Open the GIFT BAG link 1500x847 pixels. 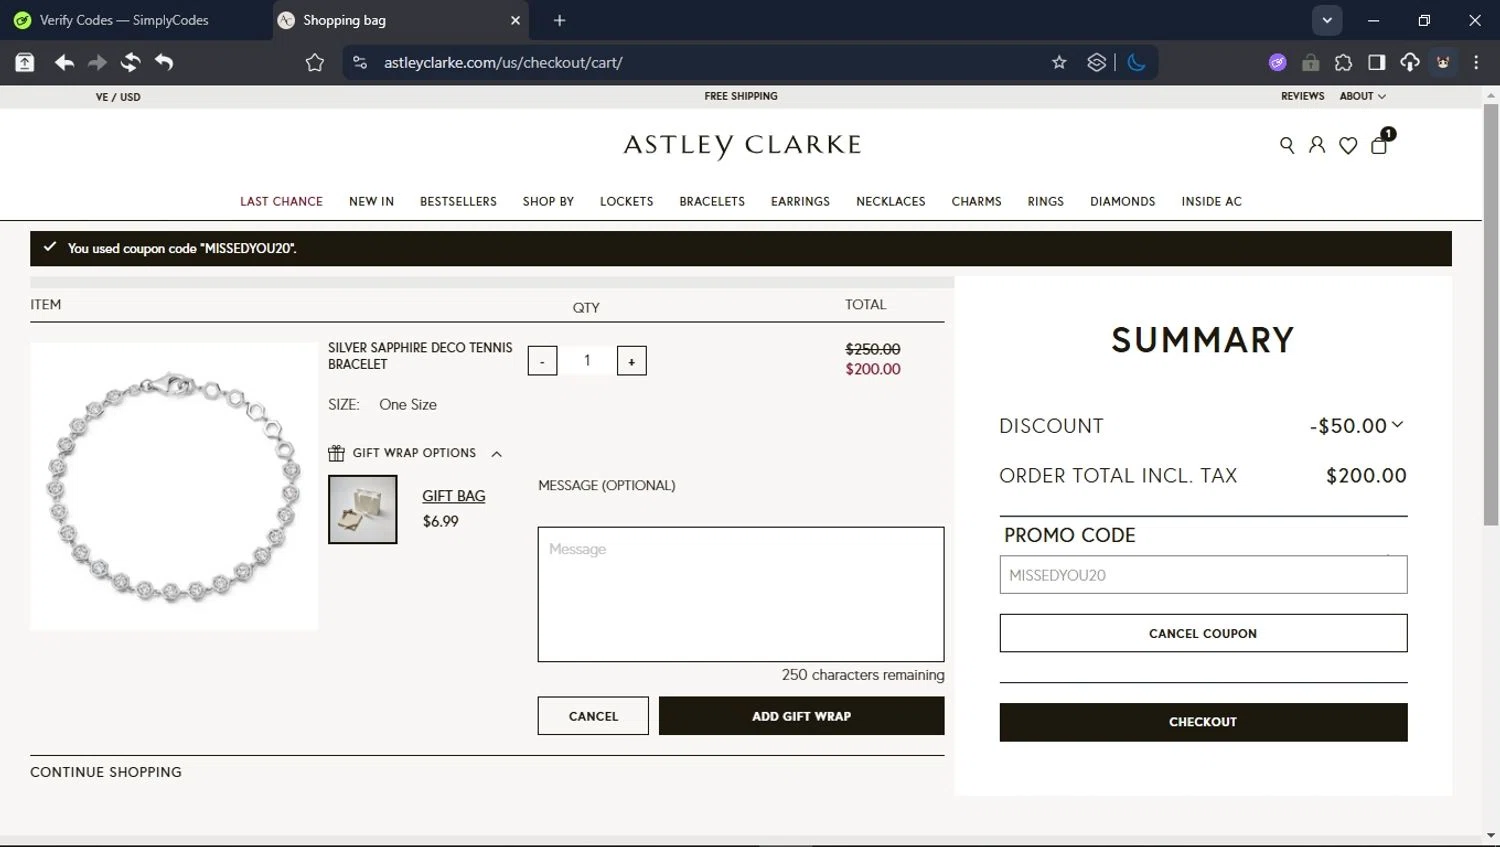pyautogui.click(x=453, y=496)
